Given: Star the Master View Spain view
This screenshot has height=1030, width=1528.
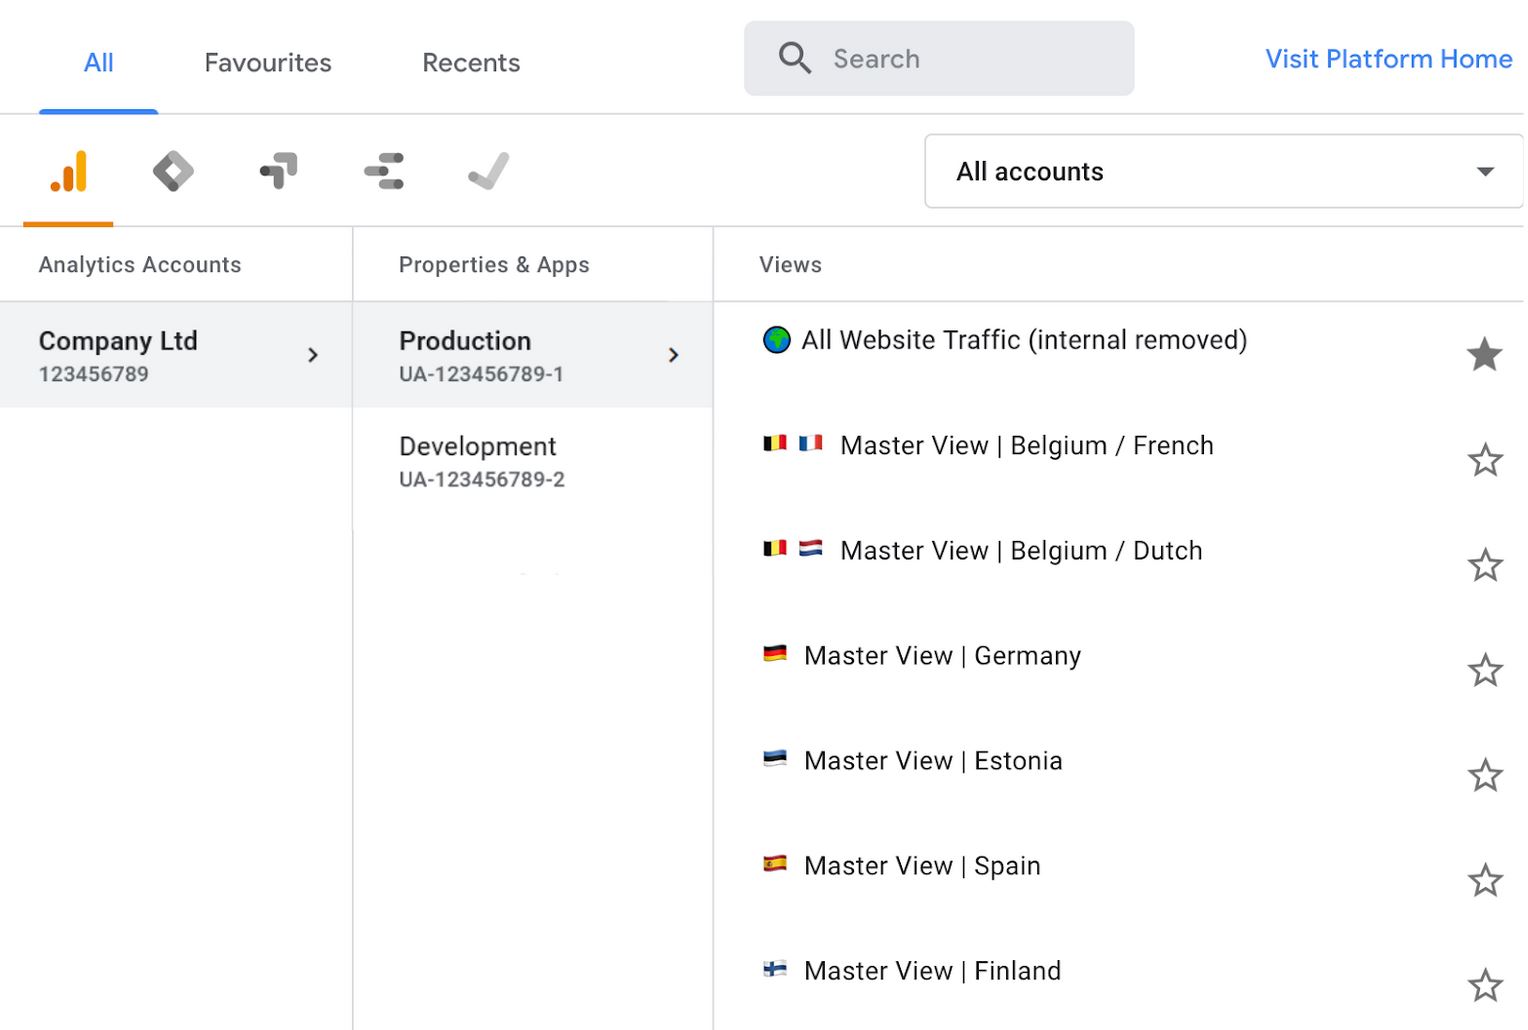Looking at the screenshot, I should pyautogui.click(x=1484, y=880).
